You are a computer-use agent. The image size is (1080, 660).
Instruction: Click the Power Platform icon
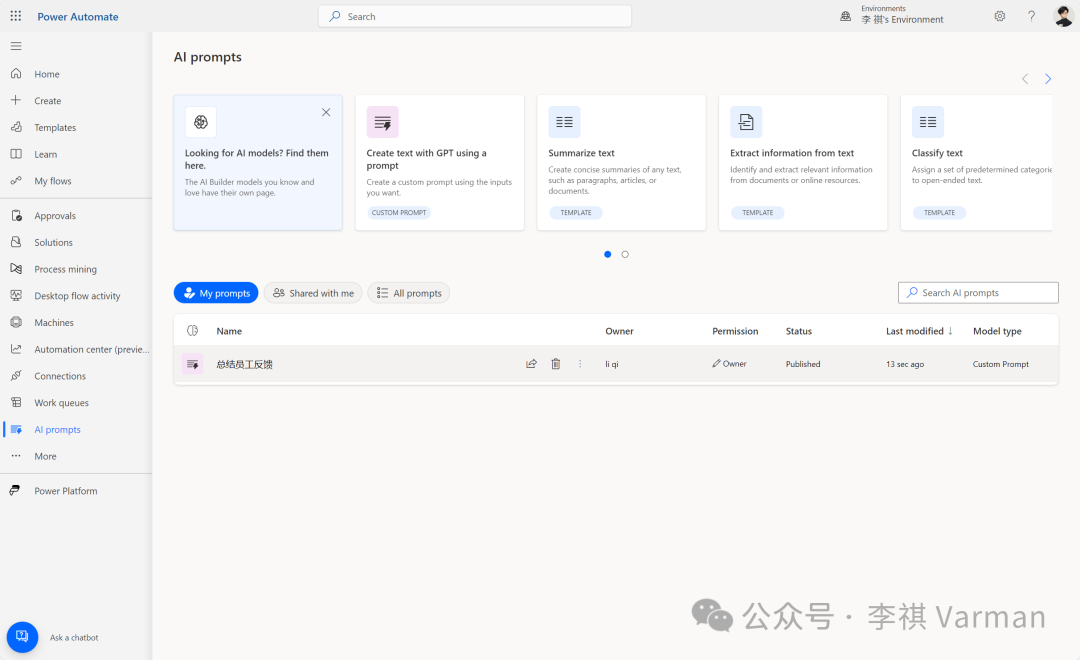click(x=14, y=491)
